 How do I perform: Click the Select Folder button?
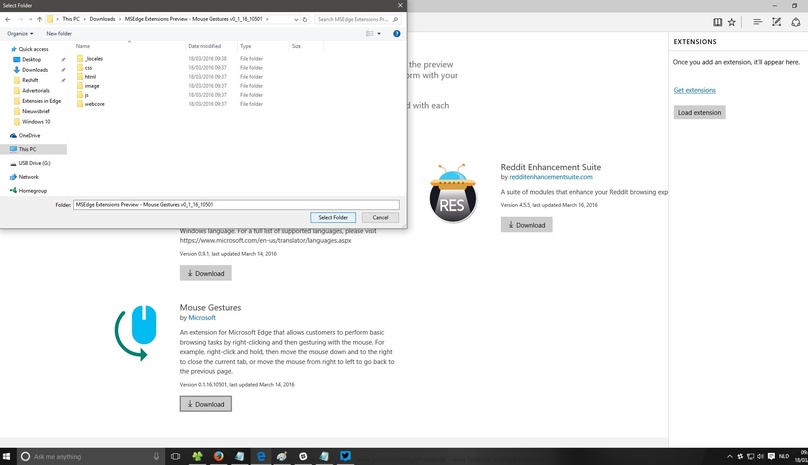[333, 218]
